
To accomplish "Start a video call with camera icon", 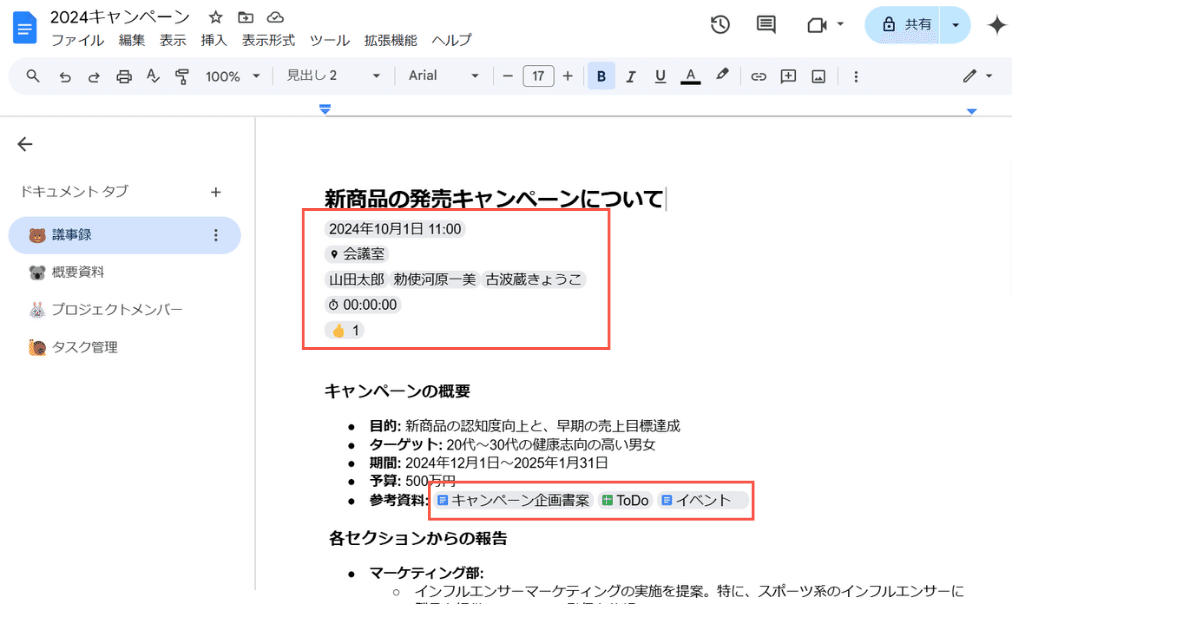I will 816,25.
